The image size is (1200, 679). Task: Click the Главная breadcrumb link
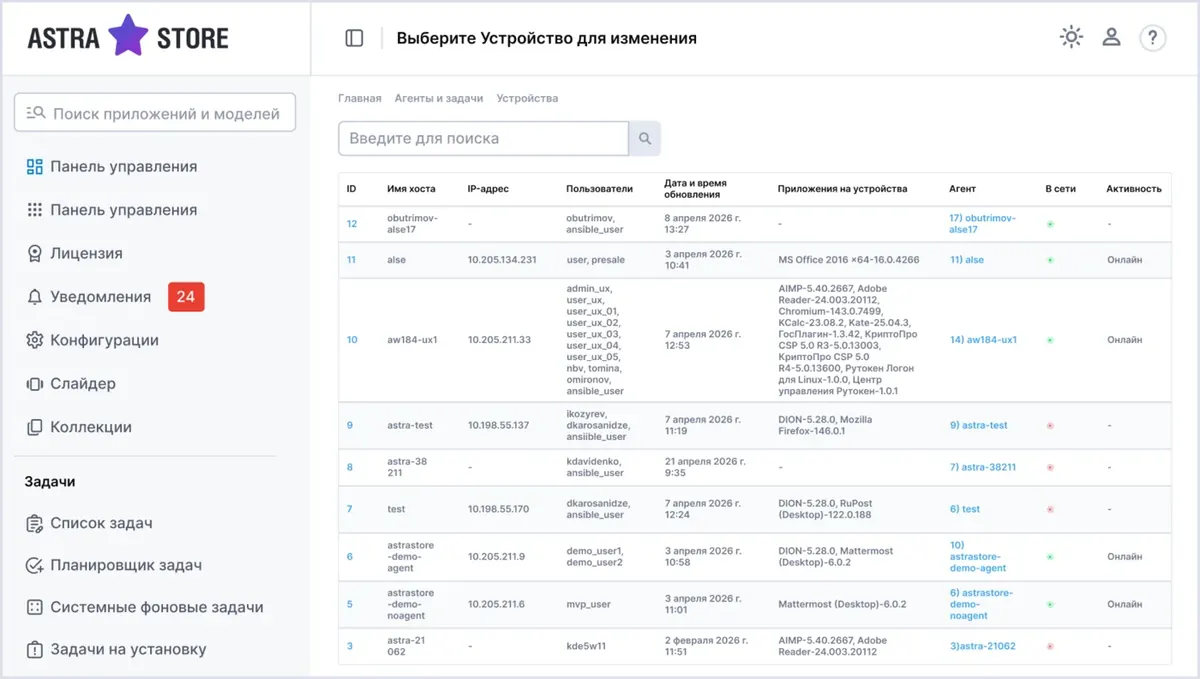(360, 98)
